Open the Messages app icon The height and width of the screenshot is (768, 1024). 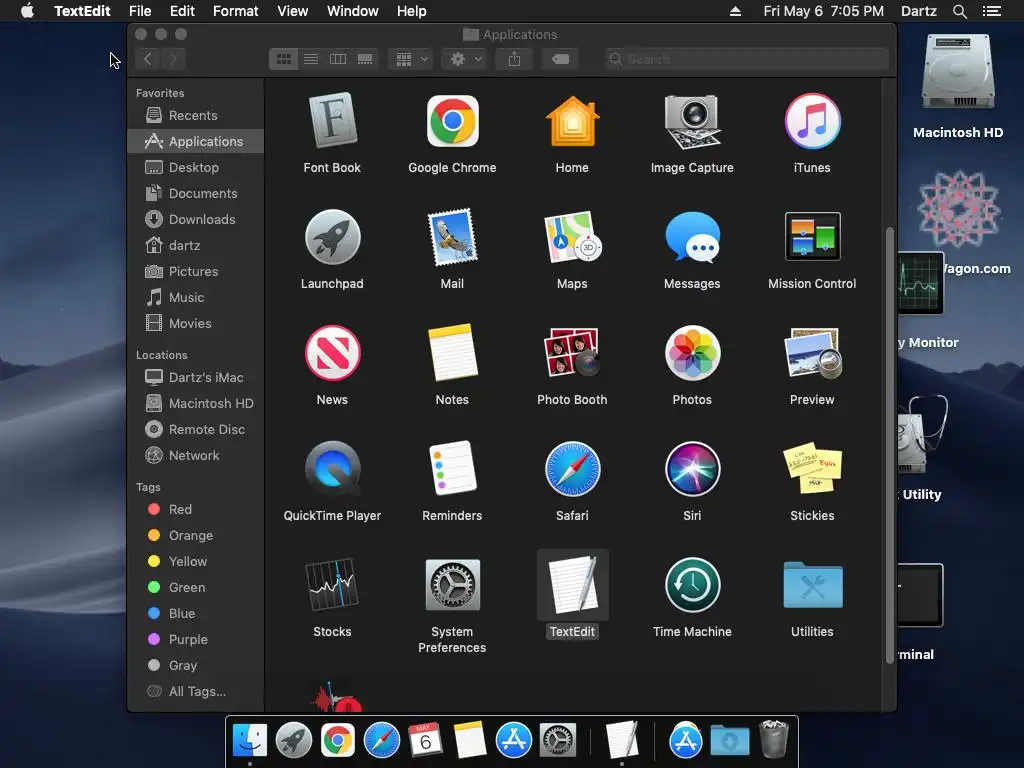pyautogui.click(x=692, y=237)
